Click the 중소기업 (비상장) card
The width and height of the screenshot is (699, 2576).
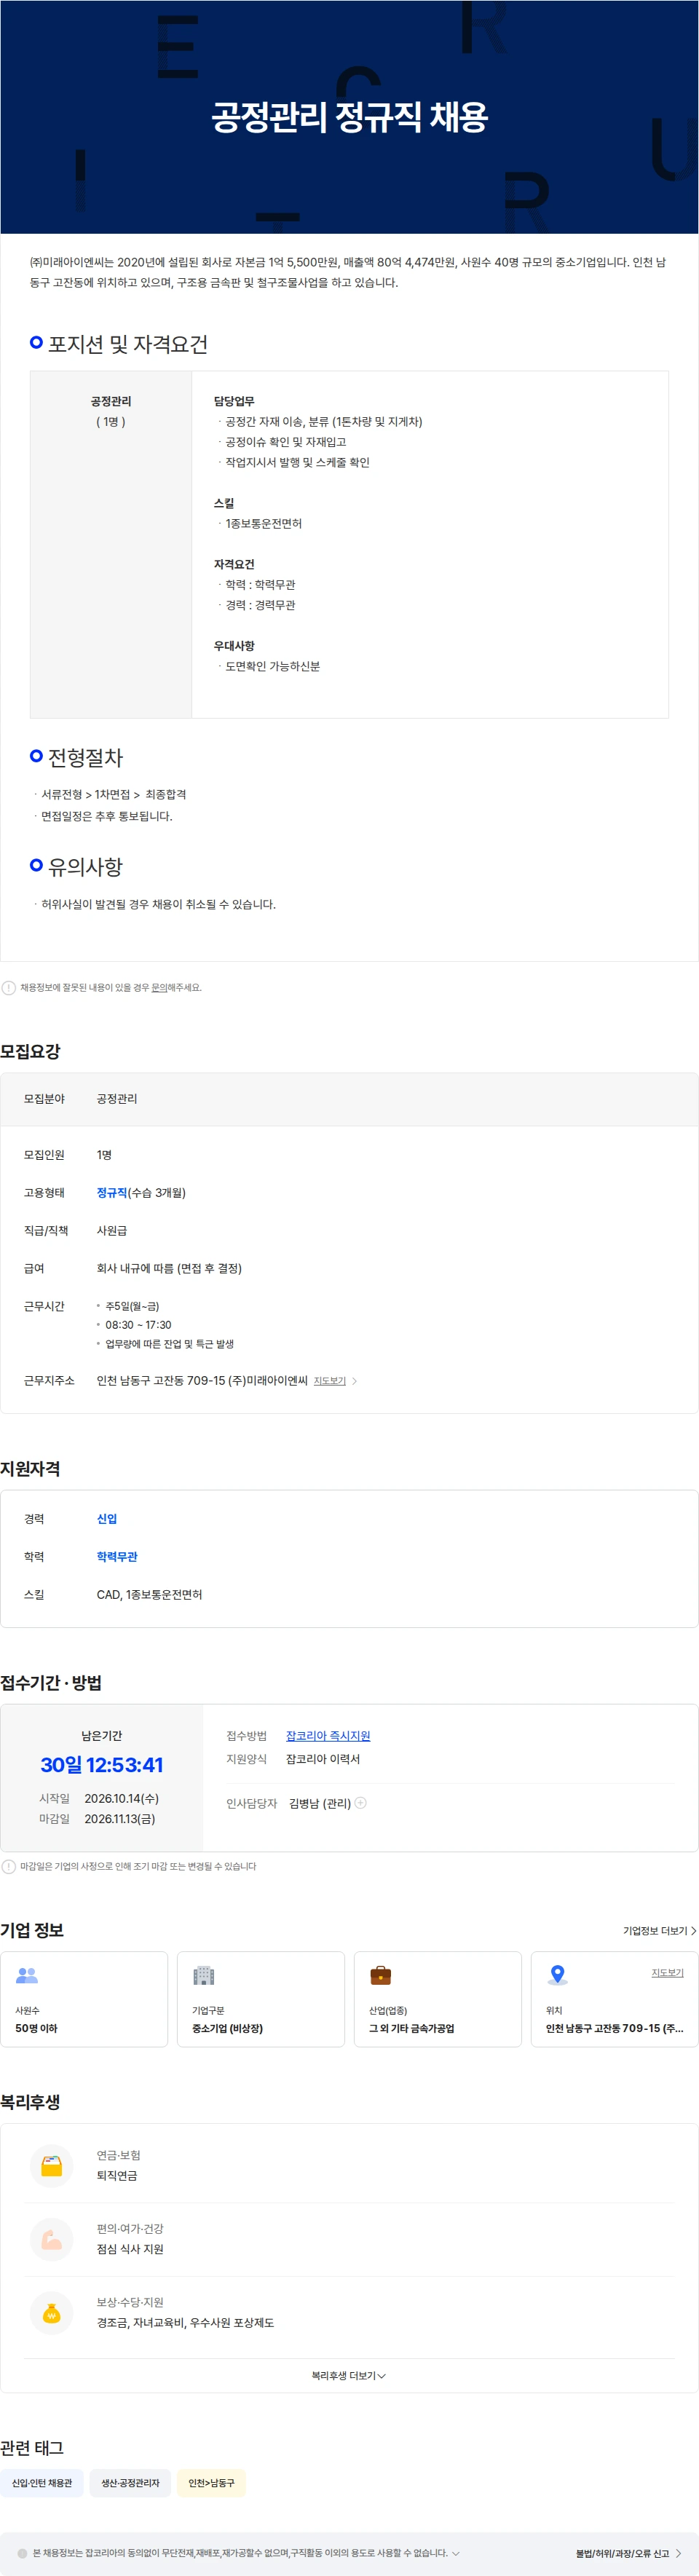tap(261, 1999)
